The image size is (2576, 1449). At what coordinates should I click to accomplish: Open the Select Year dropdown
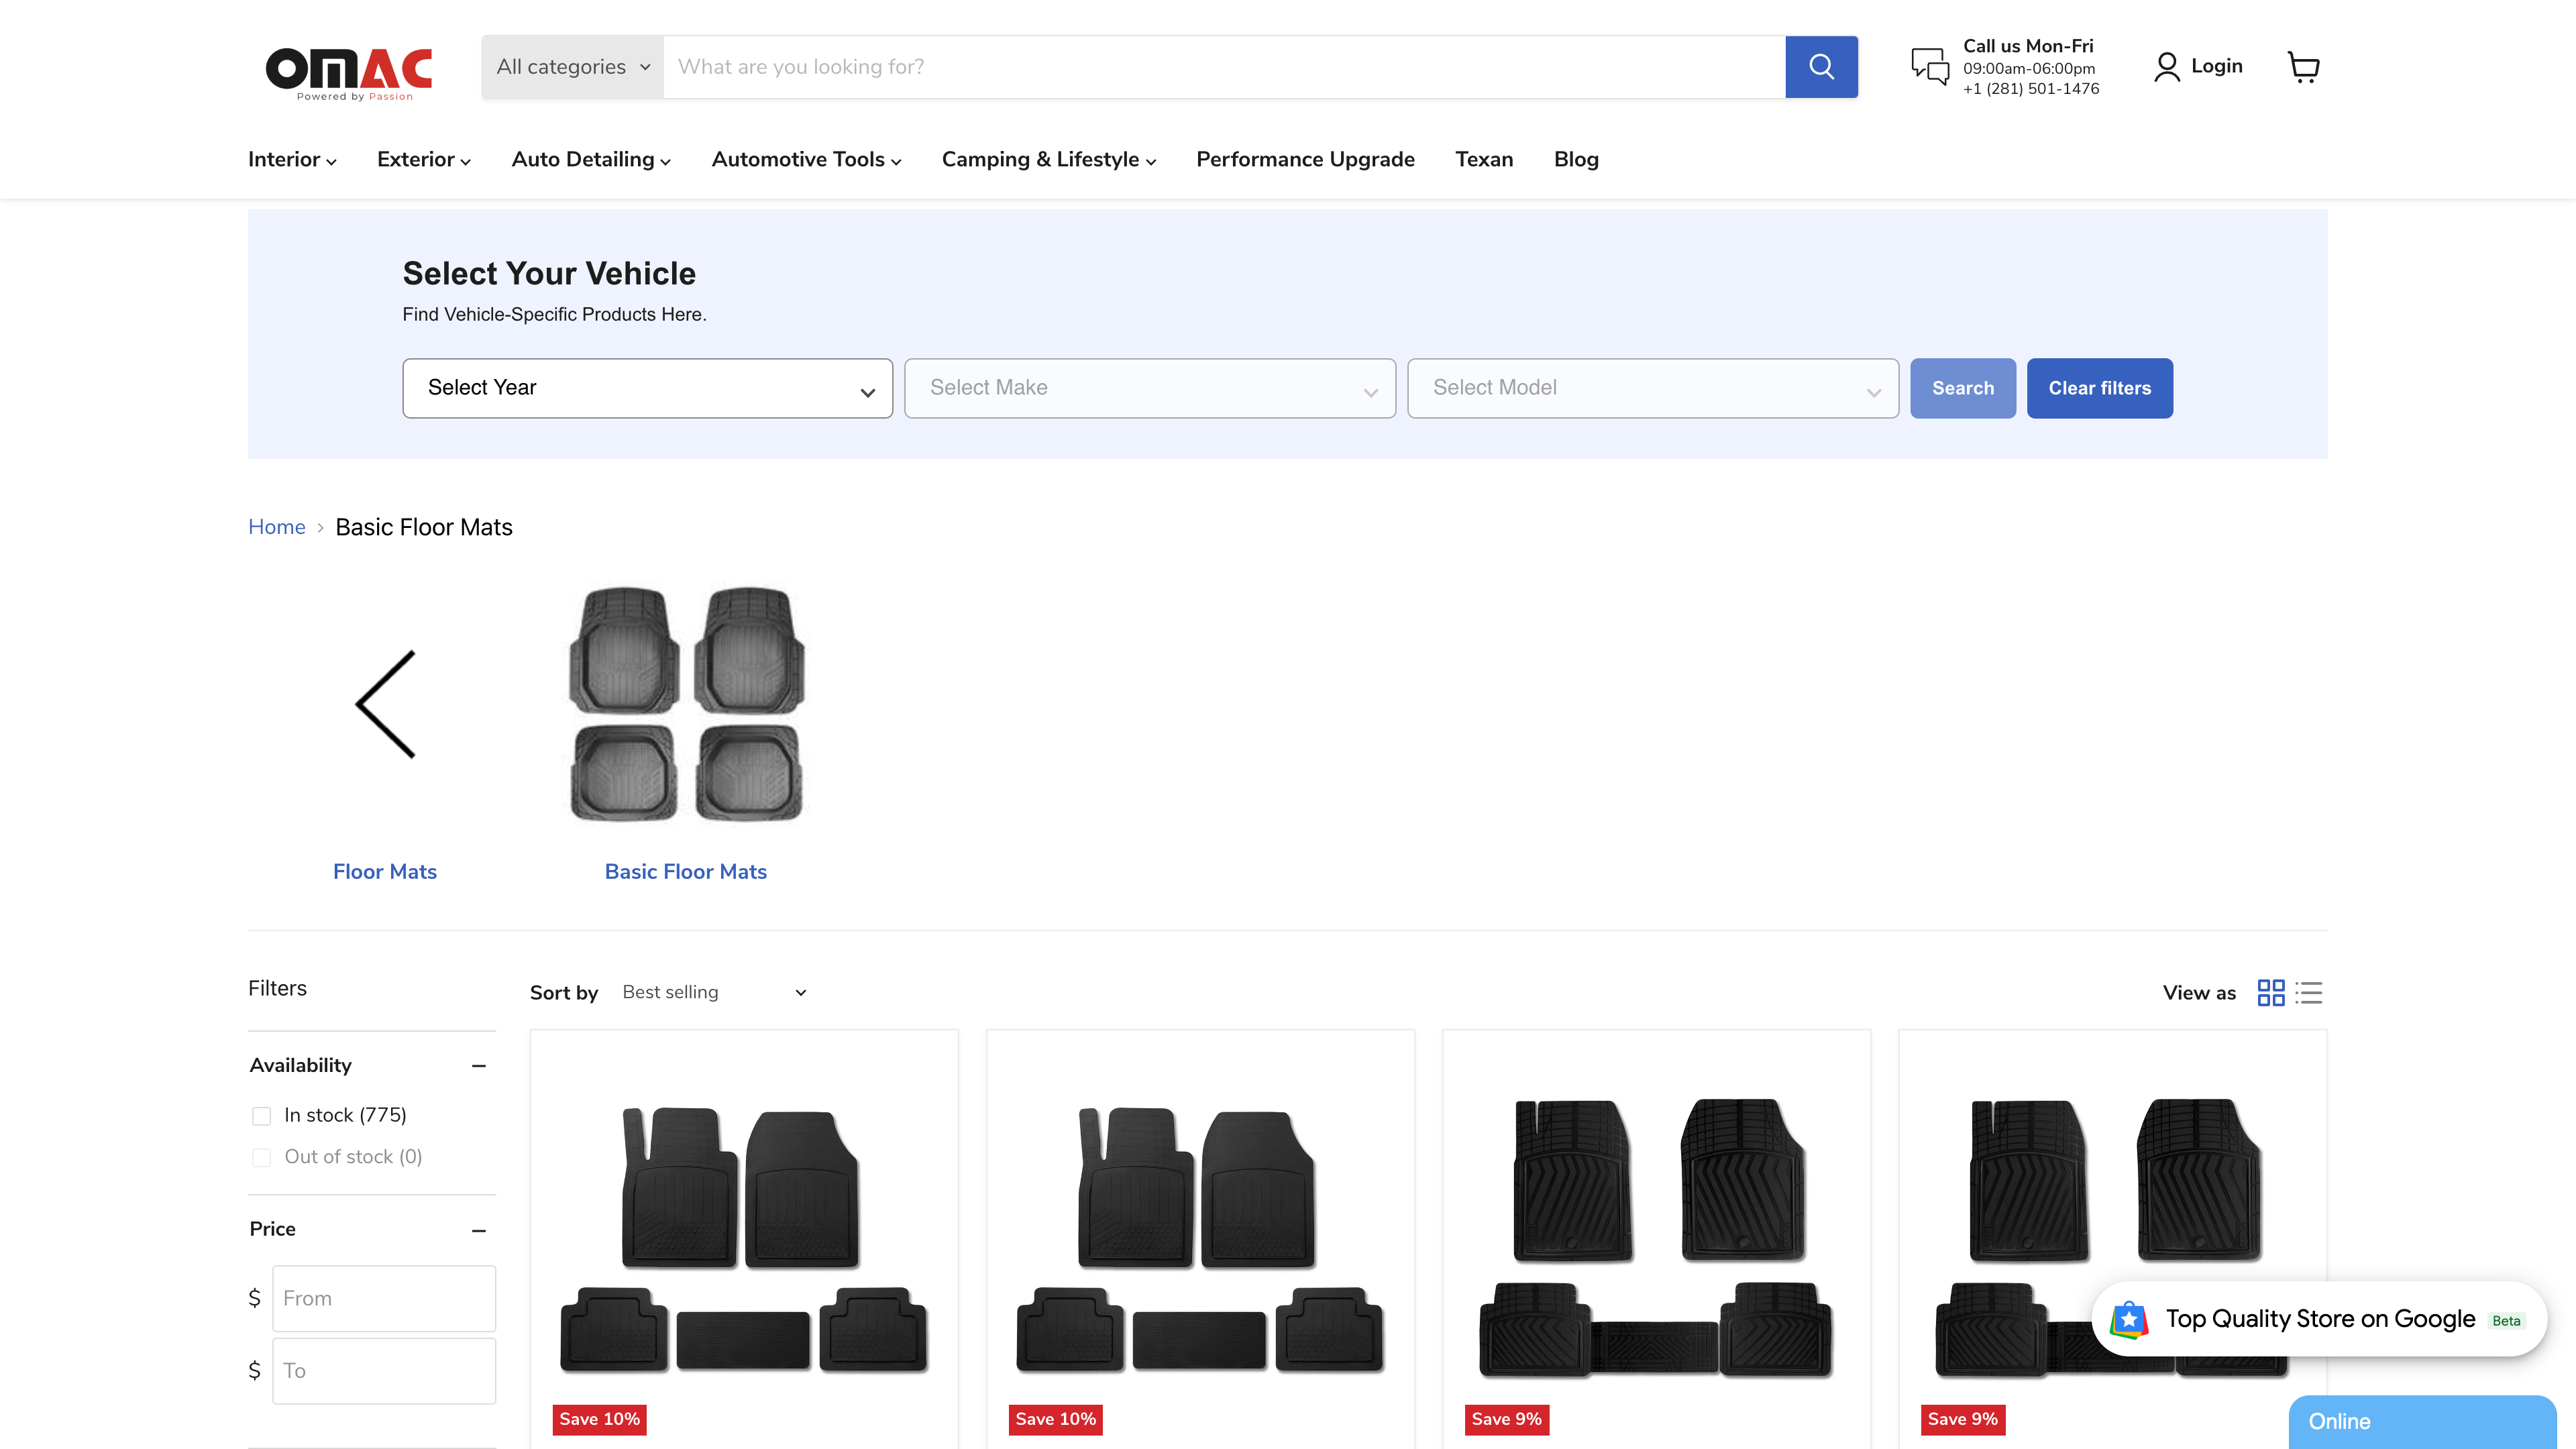point(647,388)
